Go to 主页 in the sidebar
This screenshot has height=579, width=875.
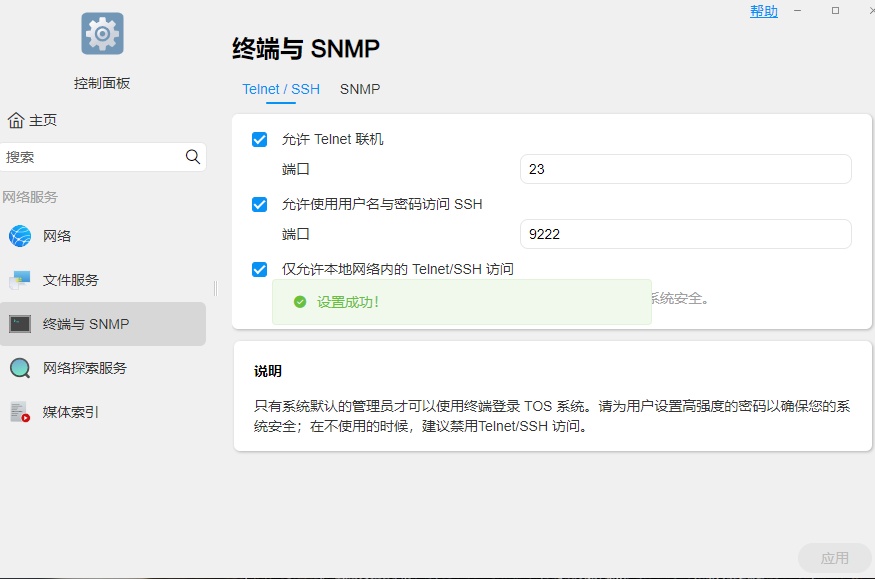[x=43, y=120]
